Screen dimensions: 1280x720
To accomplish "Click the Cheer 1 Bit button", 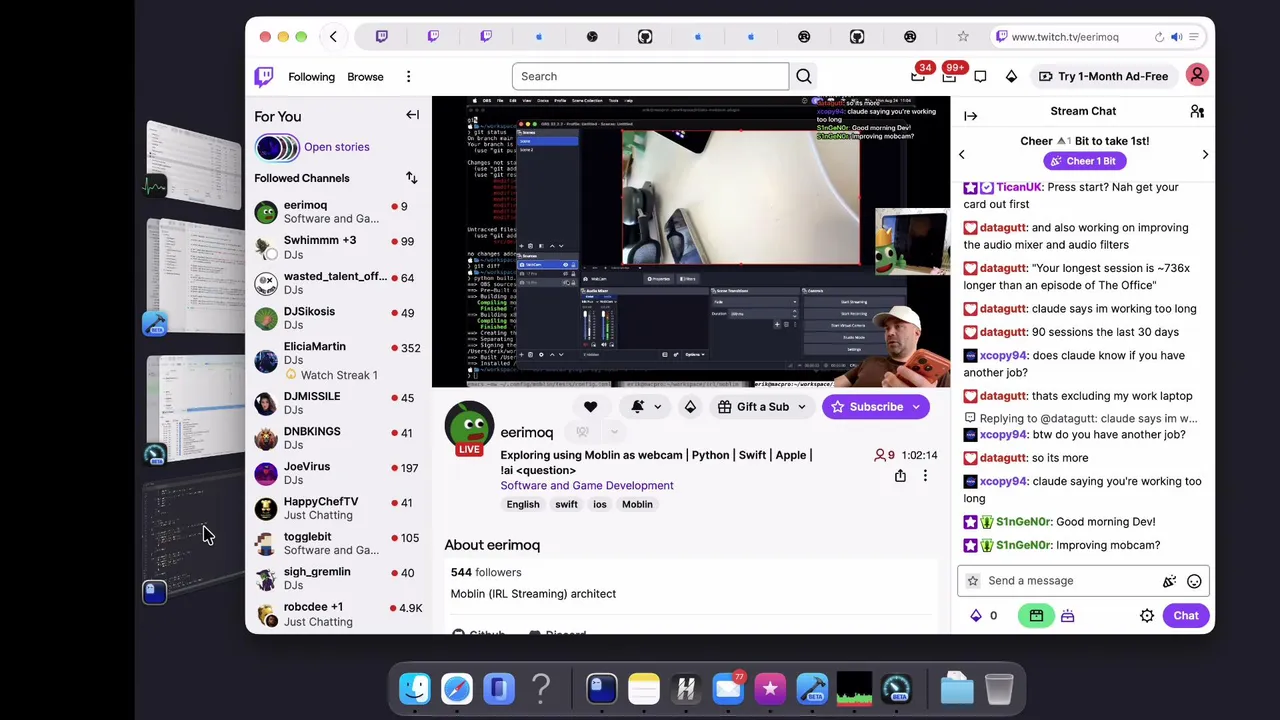I will pyautogui.click(x=1083, y=161).
